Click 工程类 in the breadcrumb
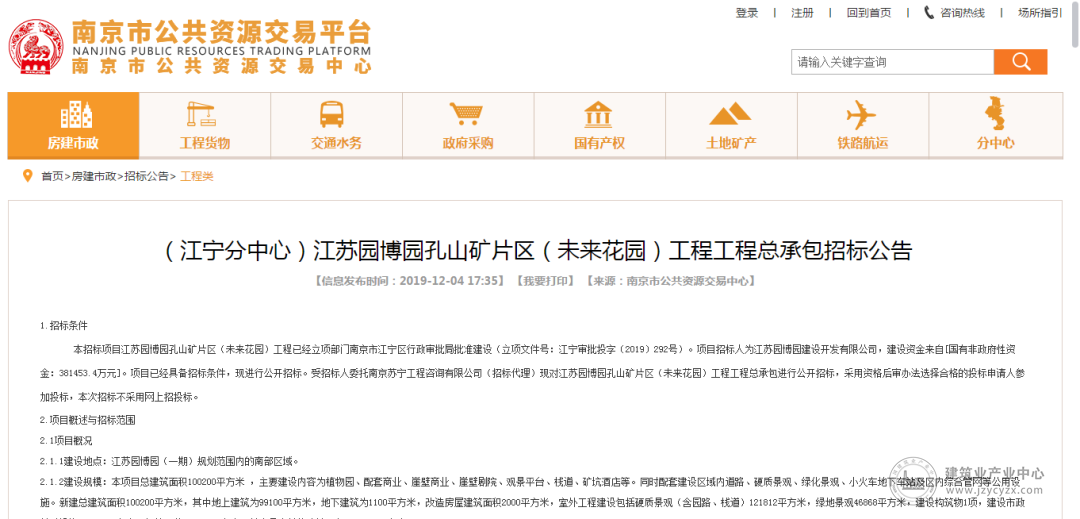Image resolution: width=1080 pixels, height=519 pixels. pos(197,177)
